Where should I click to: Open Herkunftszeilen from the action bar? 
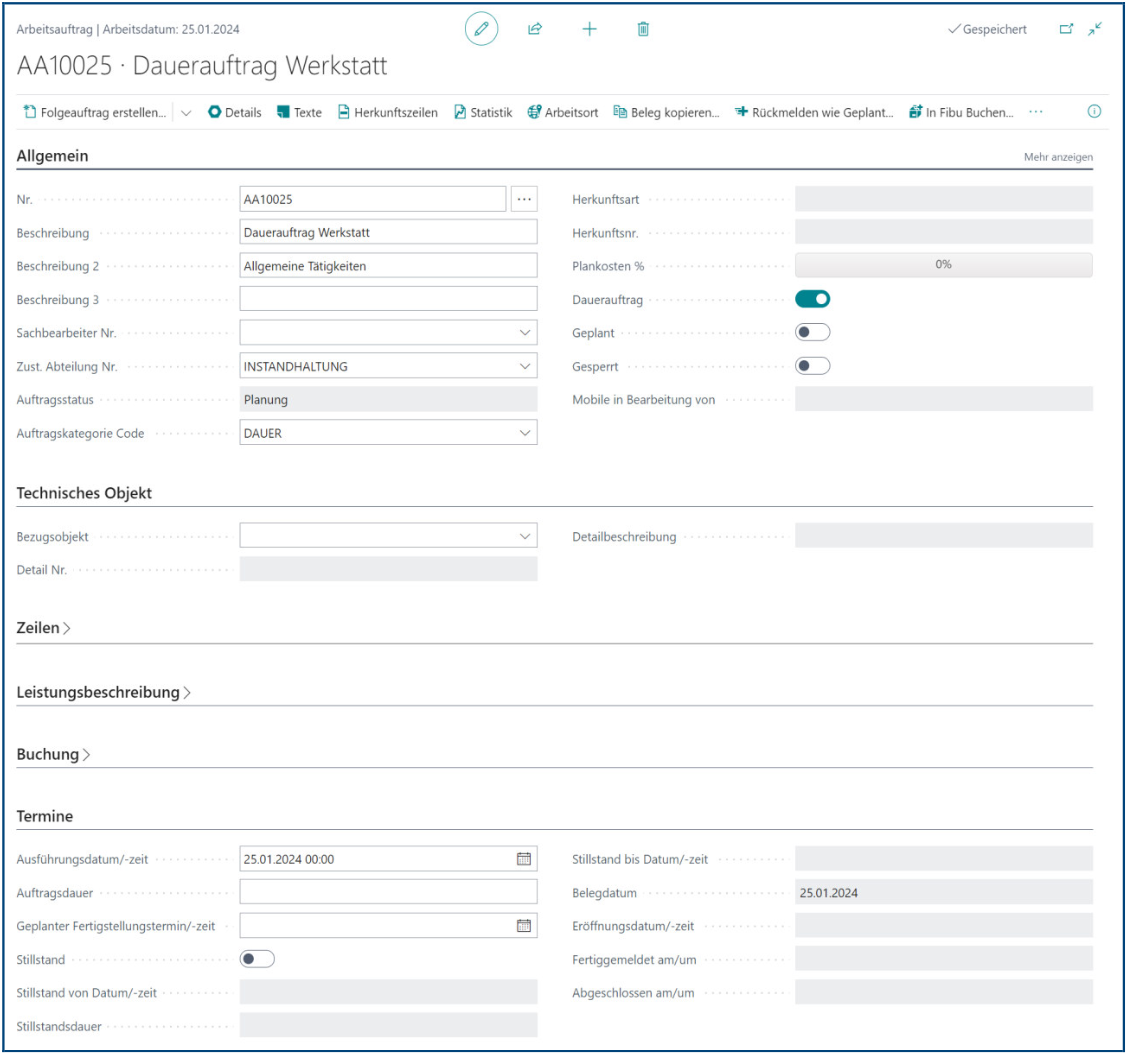point(388,112)
